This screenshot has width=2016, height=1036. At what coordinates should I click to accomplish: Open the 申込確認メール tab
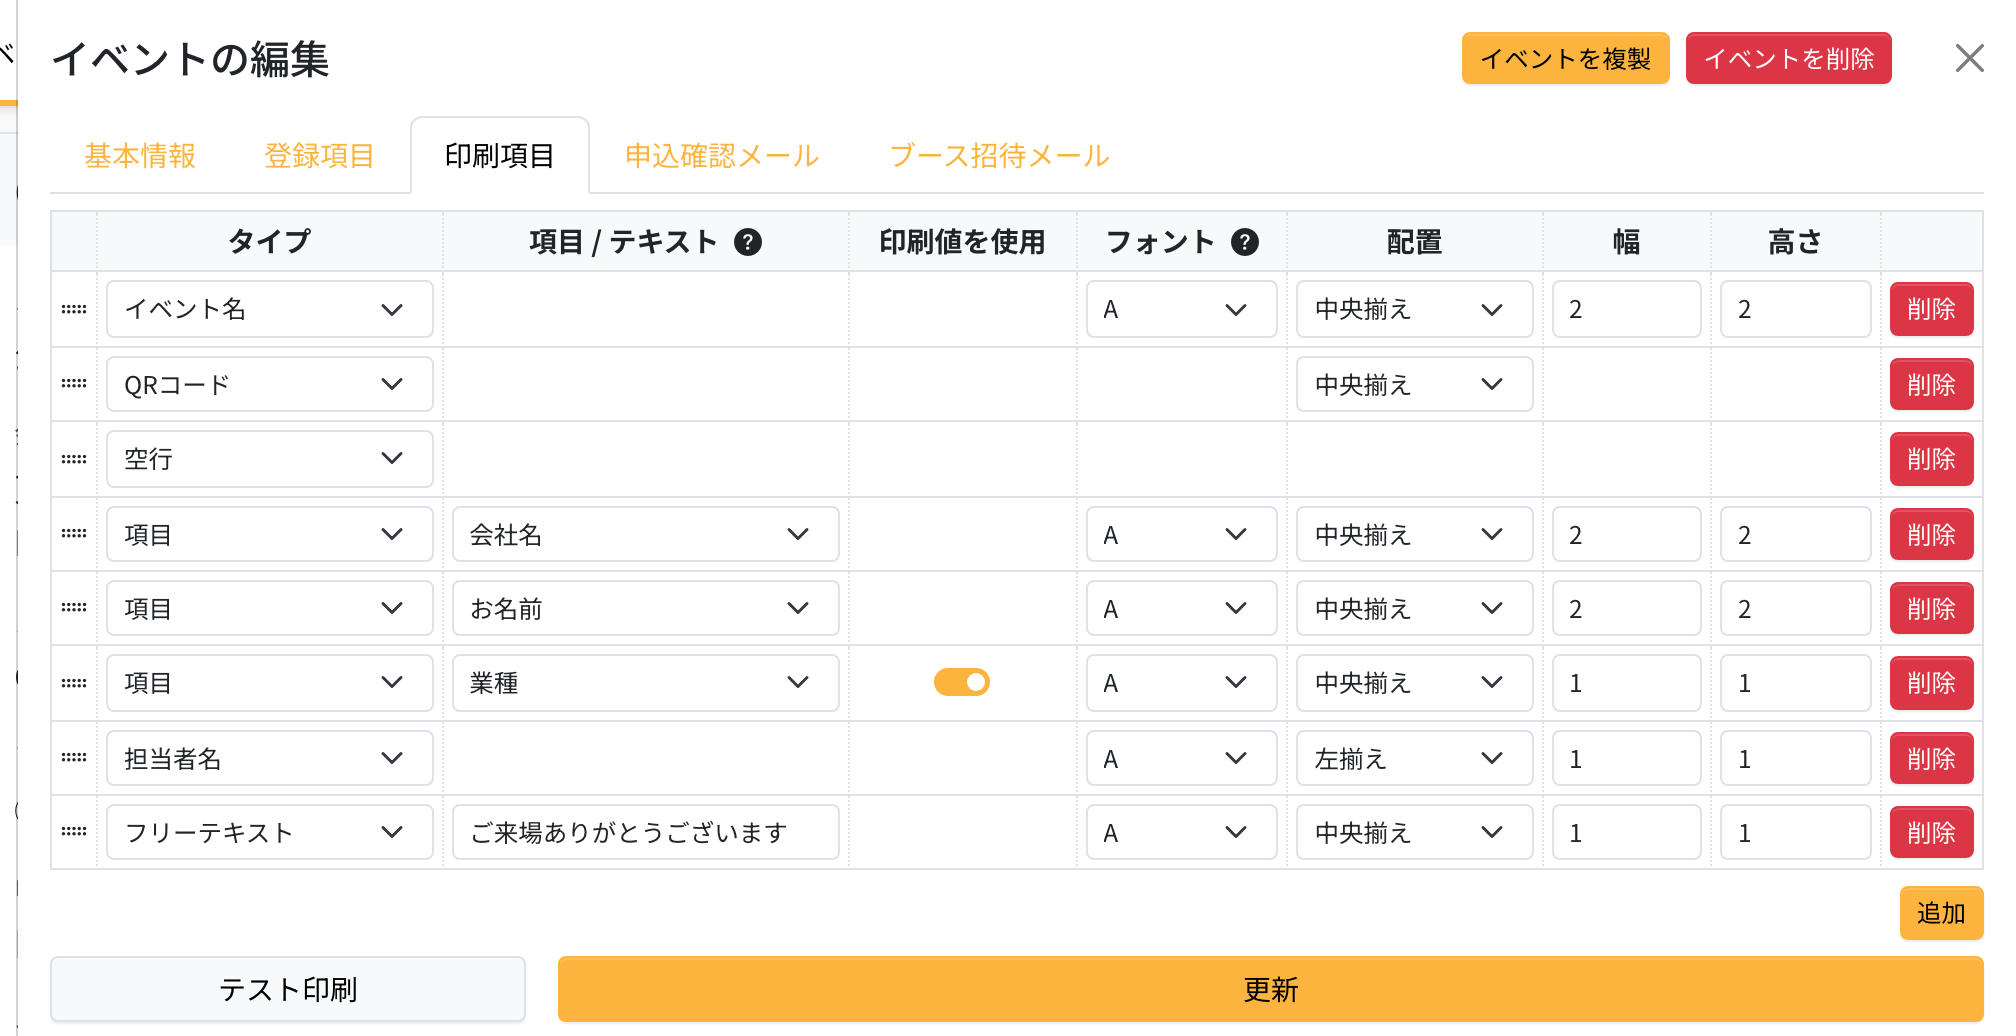(x=722, y=156)
